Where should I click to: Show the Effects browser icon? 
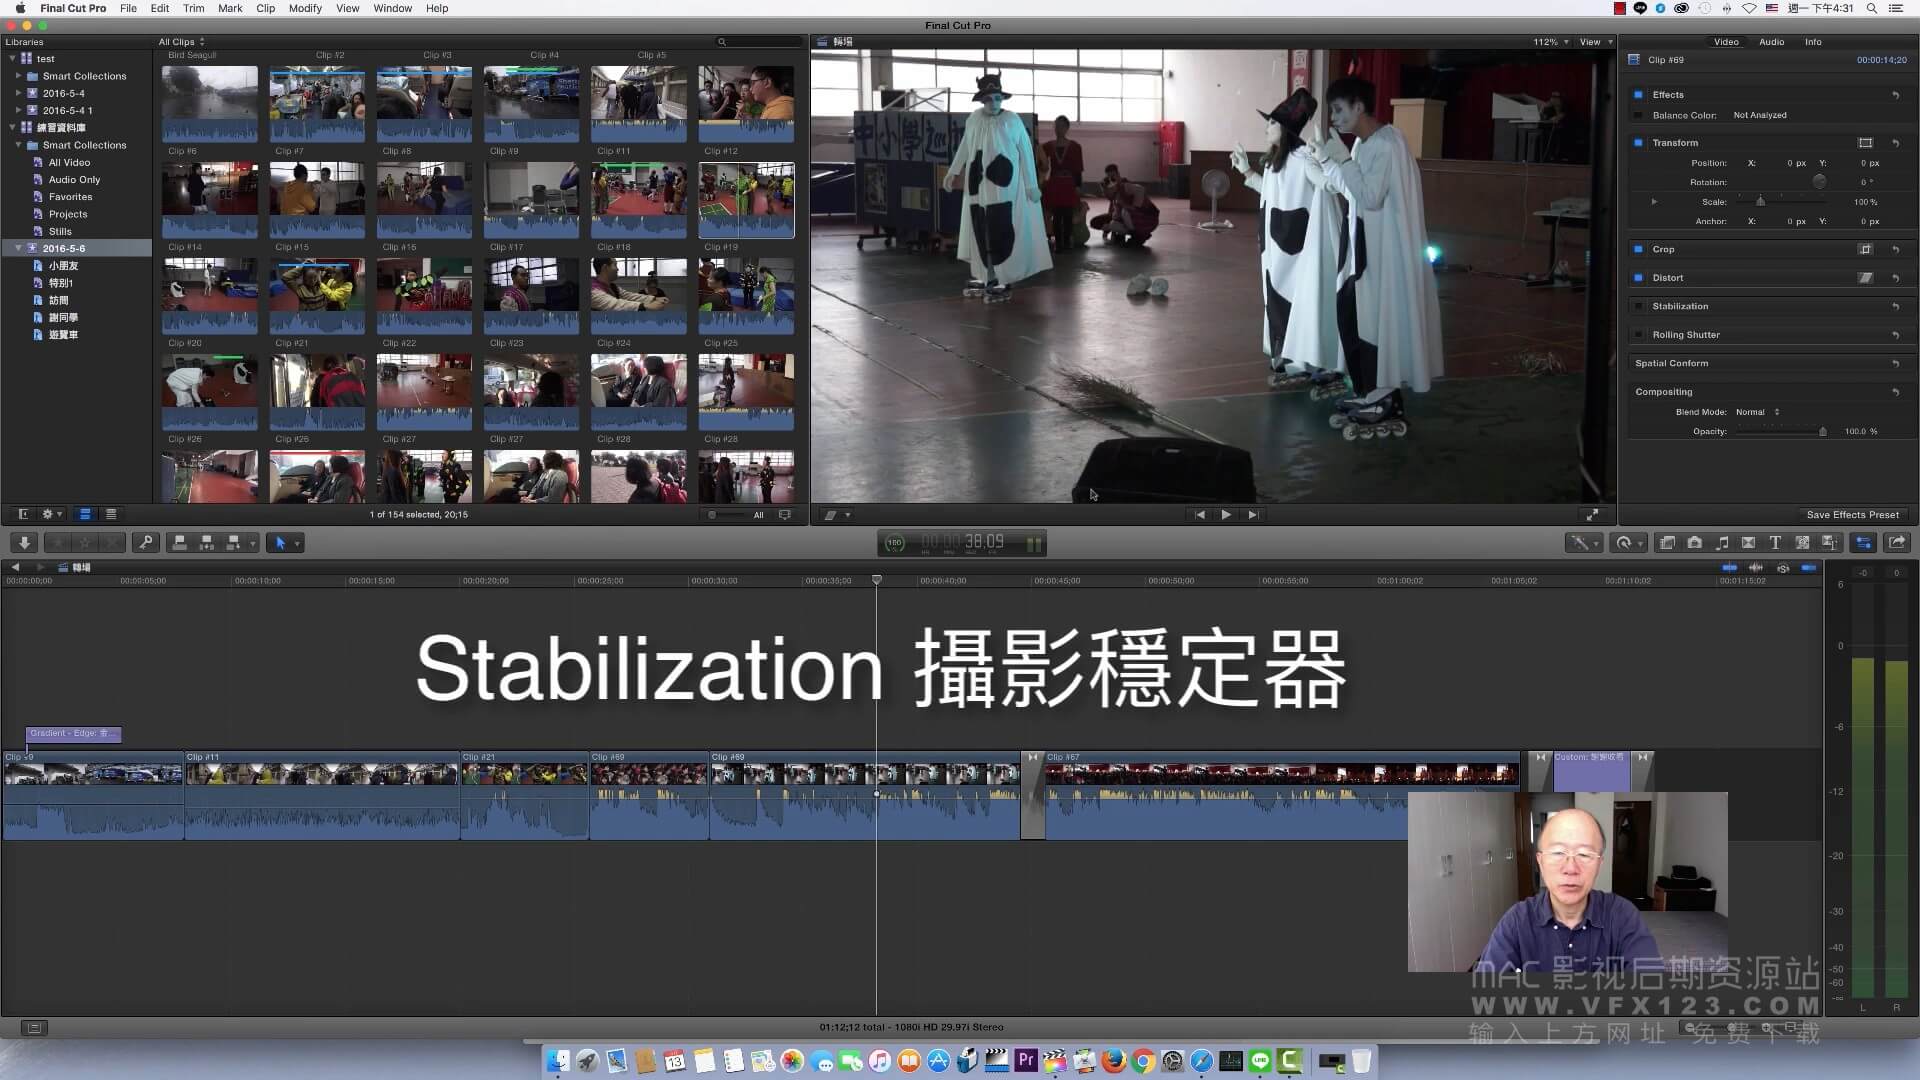1667,543
